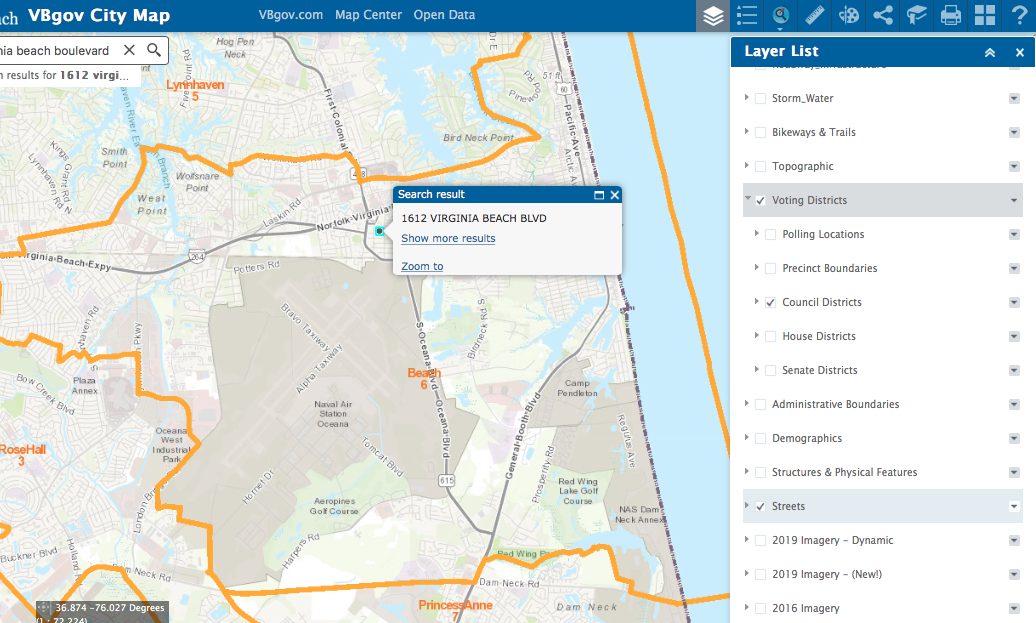
Task: Click Zoom to in the popup
Action: pos(422,266)
